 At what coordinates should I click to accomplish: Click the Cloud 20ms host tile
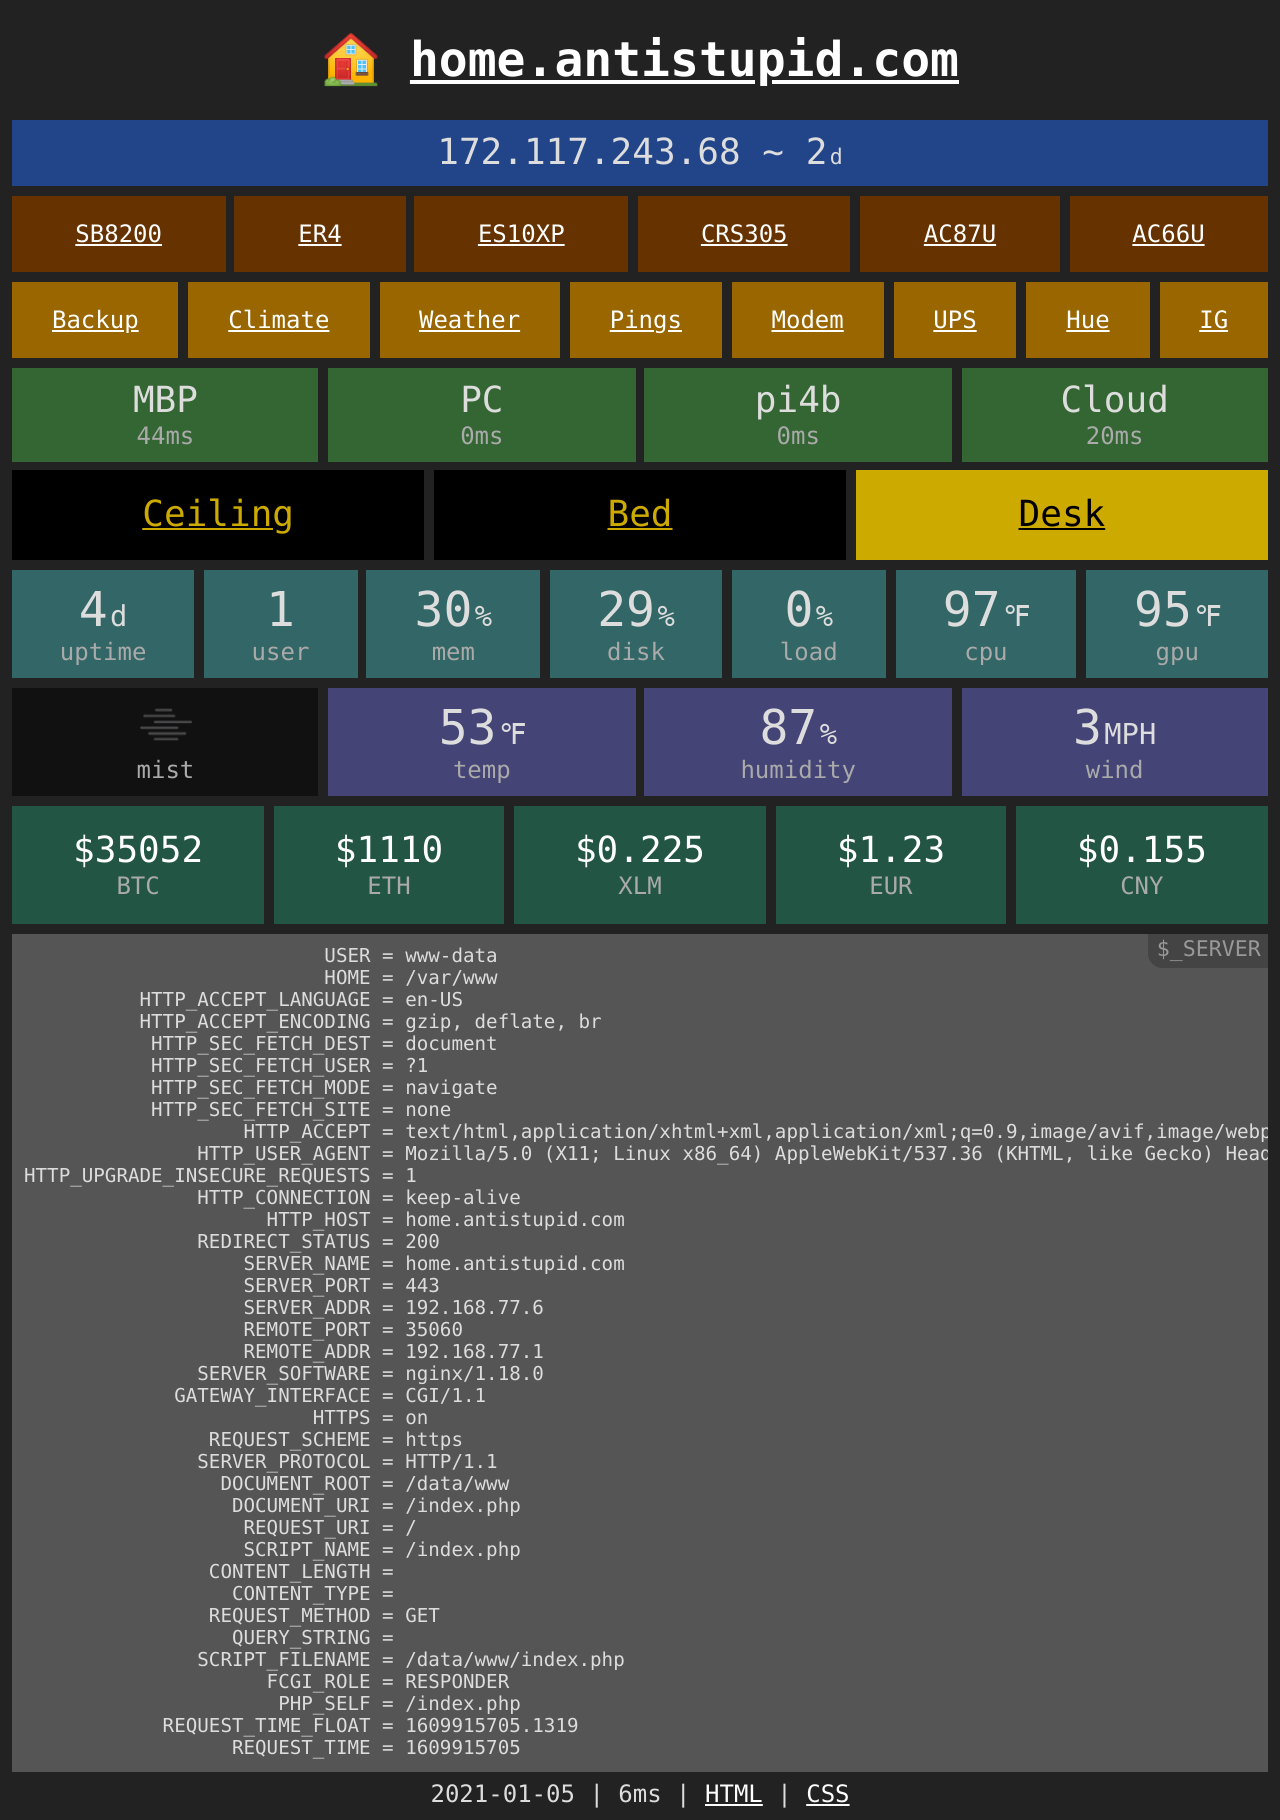coord(1115,415)
